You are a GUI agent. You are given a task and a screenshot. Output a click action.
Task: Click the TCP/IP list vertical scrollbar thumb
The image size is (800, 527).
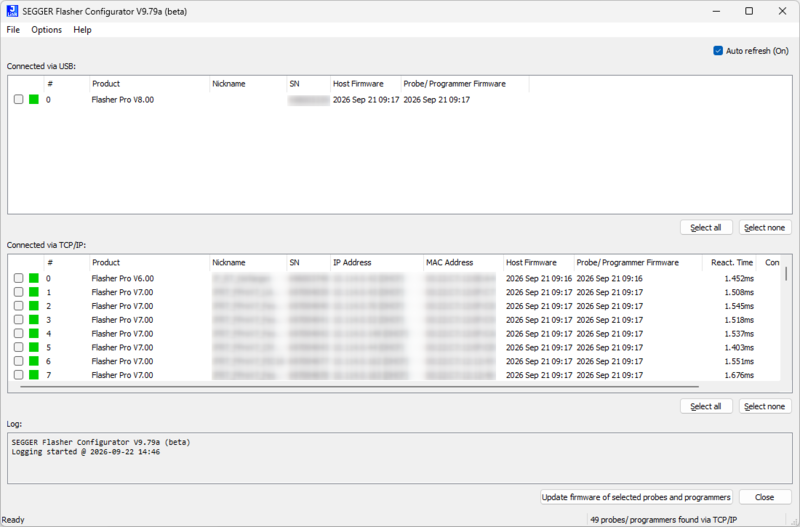pyautogui.click(x=786, y=273)
